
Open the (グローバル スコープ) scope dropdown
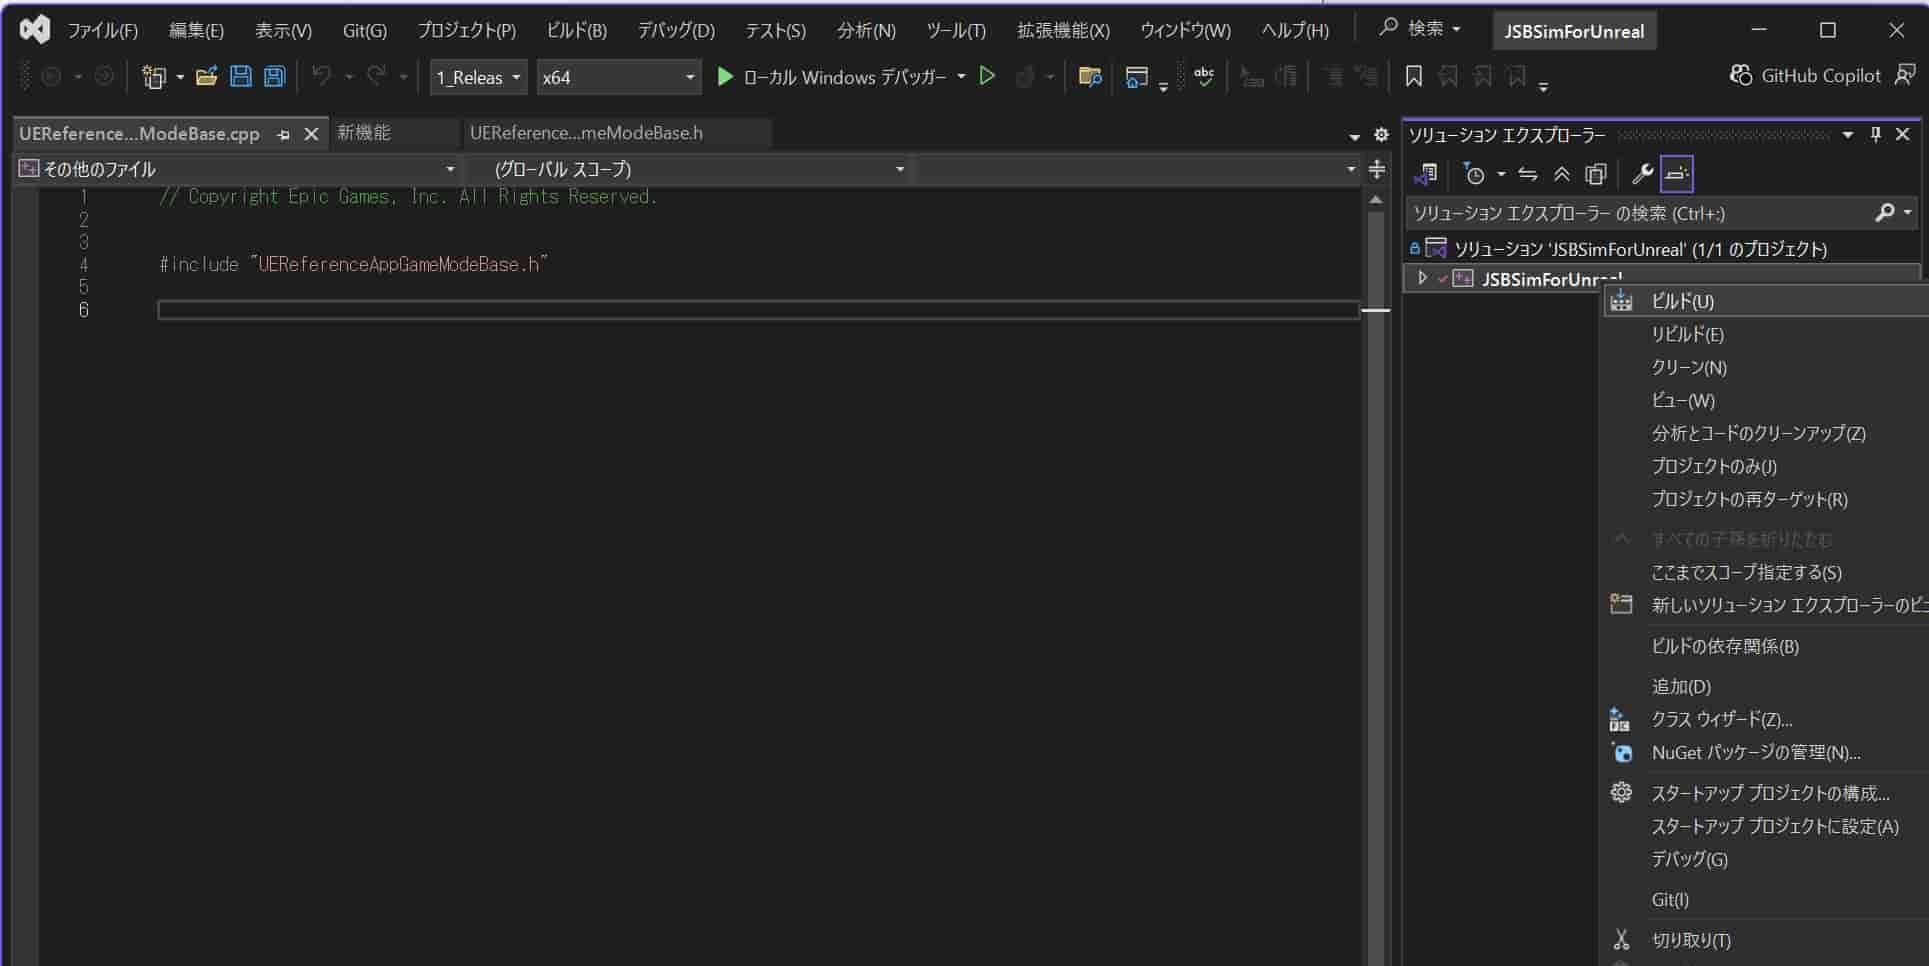point(688,169)
